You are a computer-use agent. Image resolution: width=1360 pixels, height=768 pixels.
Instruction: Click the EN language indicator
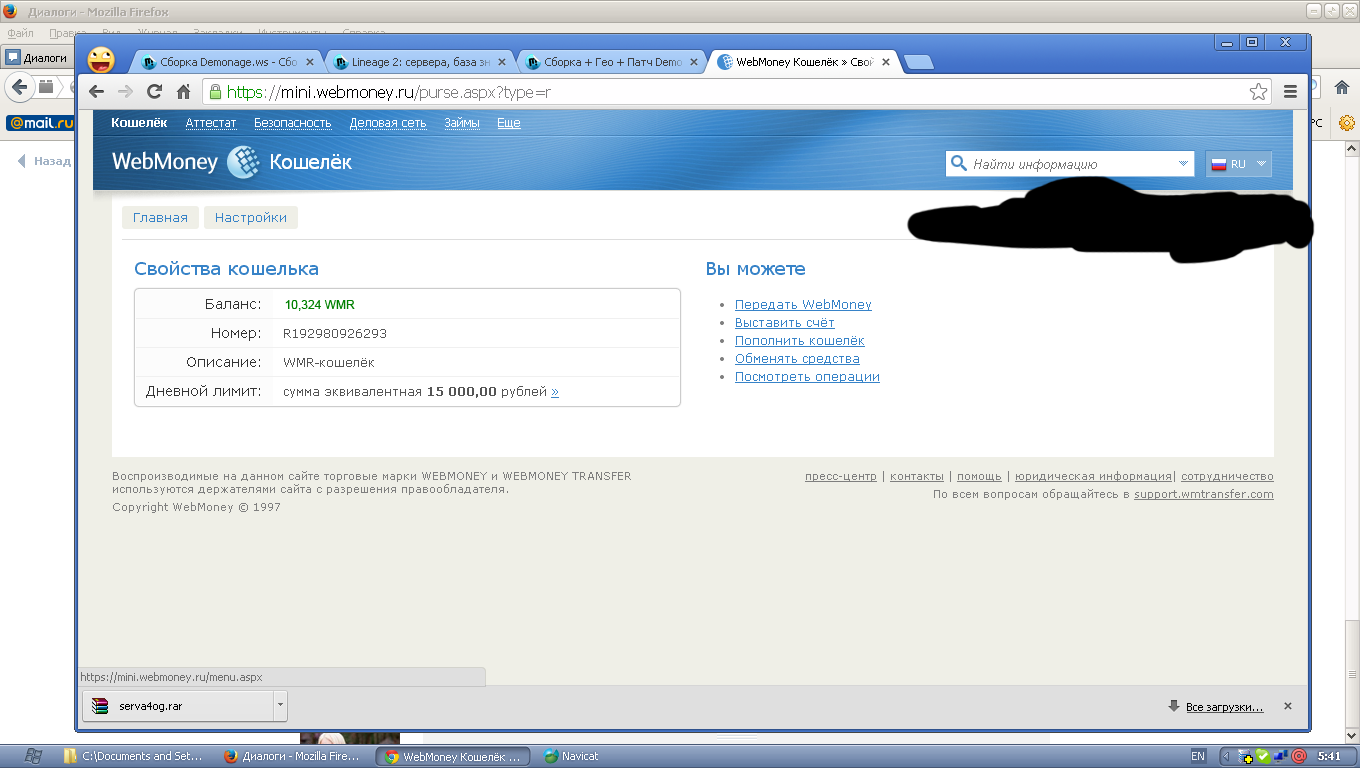(x=1198, y=756)
